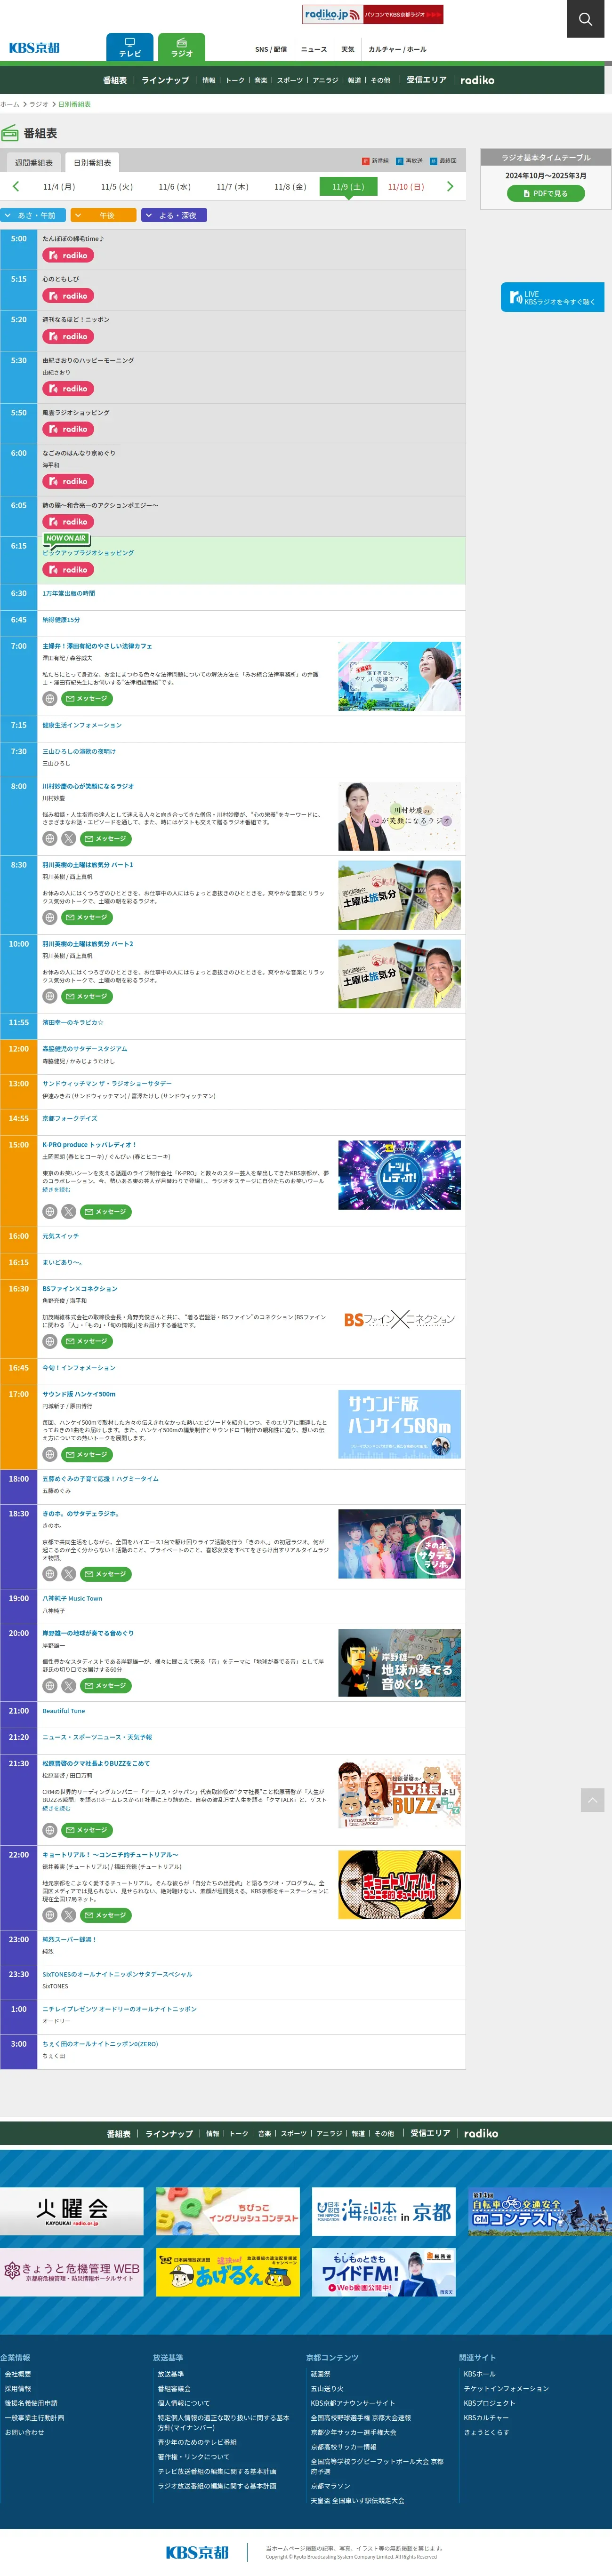
Task: Open globe icon for 土曜は旅気分 パート2
Action: (49, 997)
